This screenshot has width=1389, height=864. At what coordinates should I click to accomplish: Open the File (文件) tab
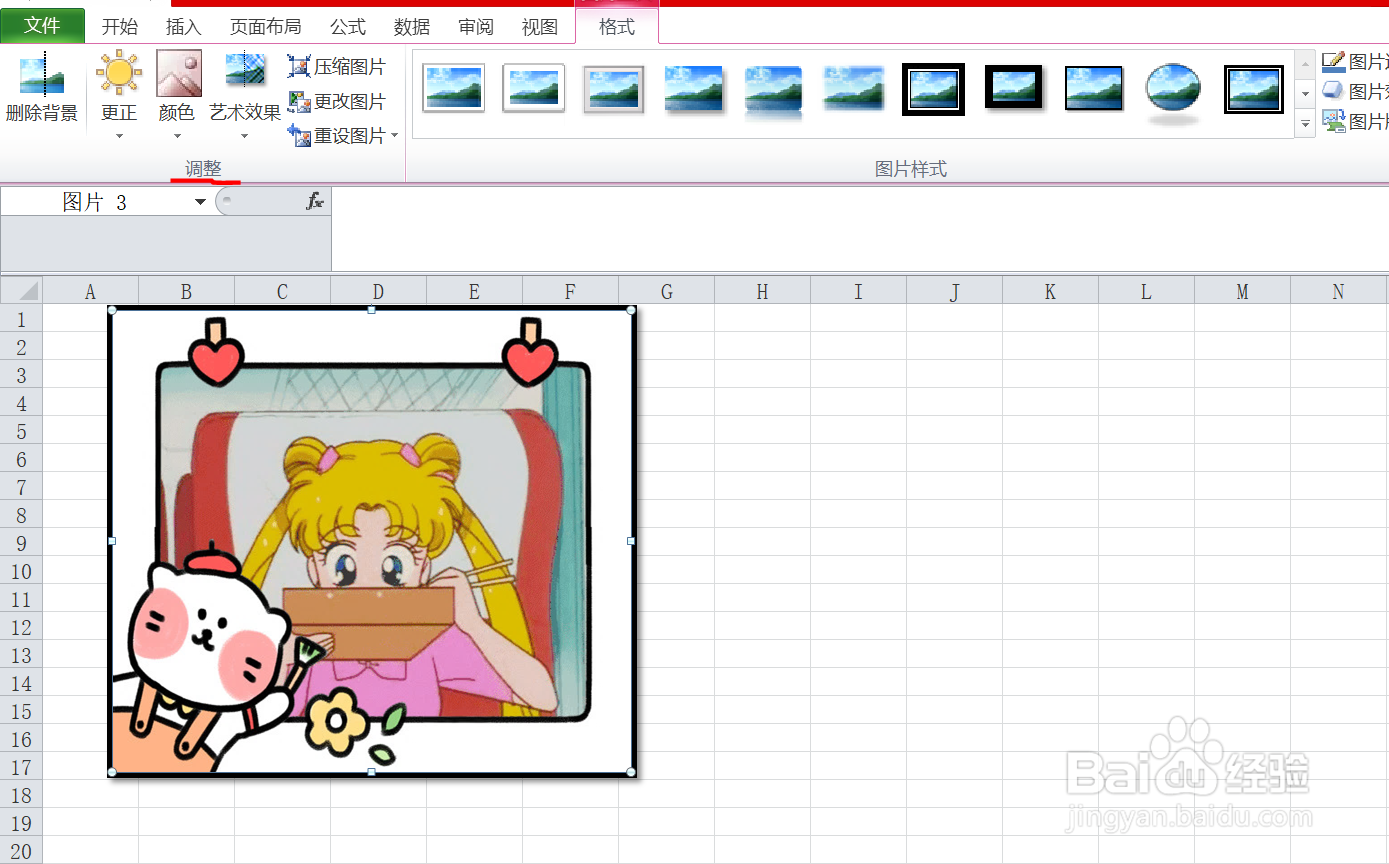click(x=42, y=26)
